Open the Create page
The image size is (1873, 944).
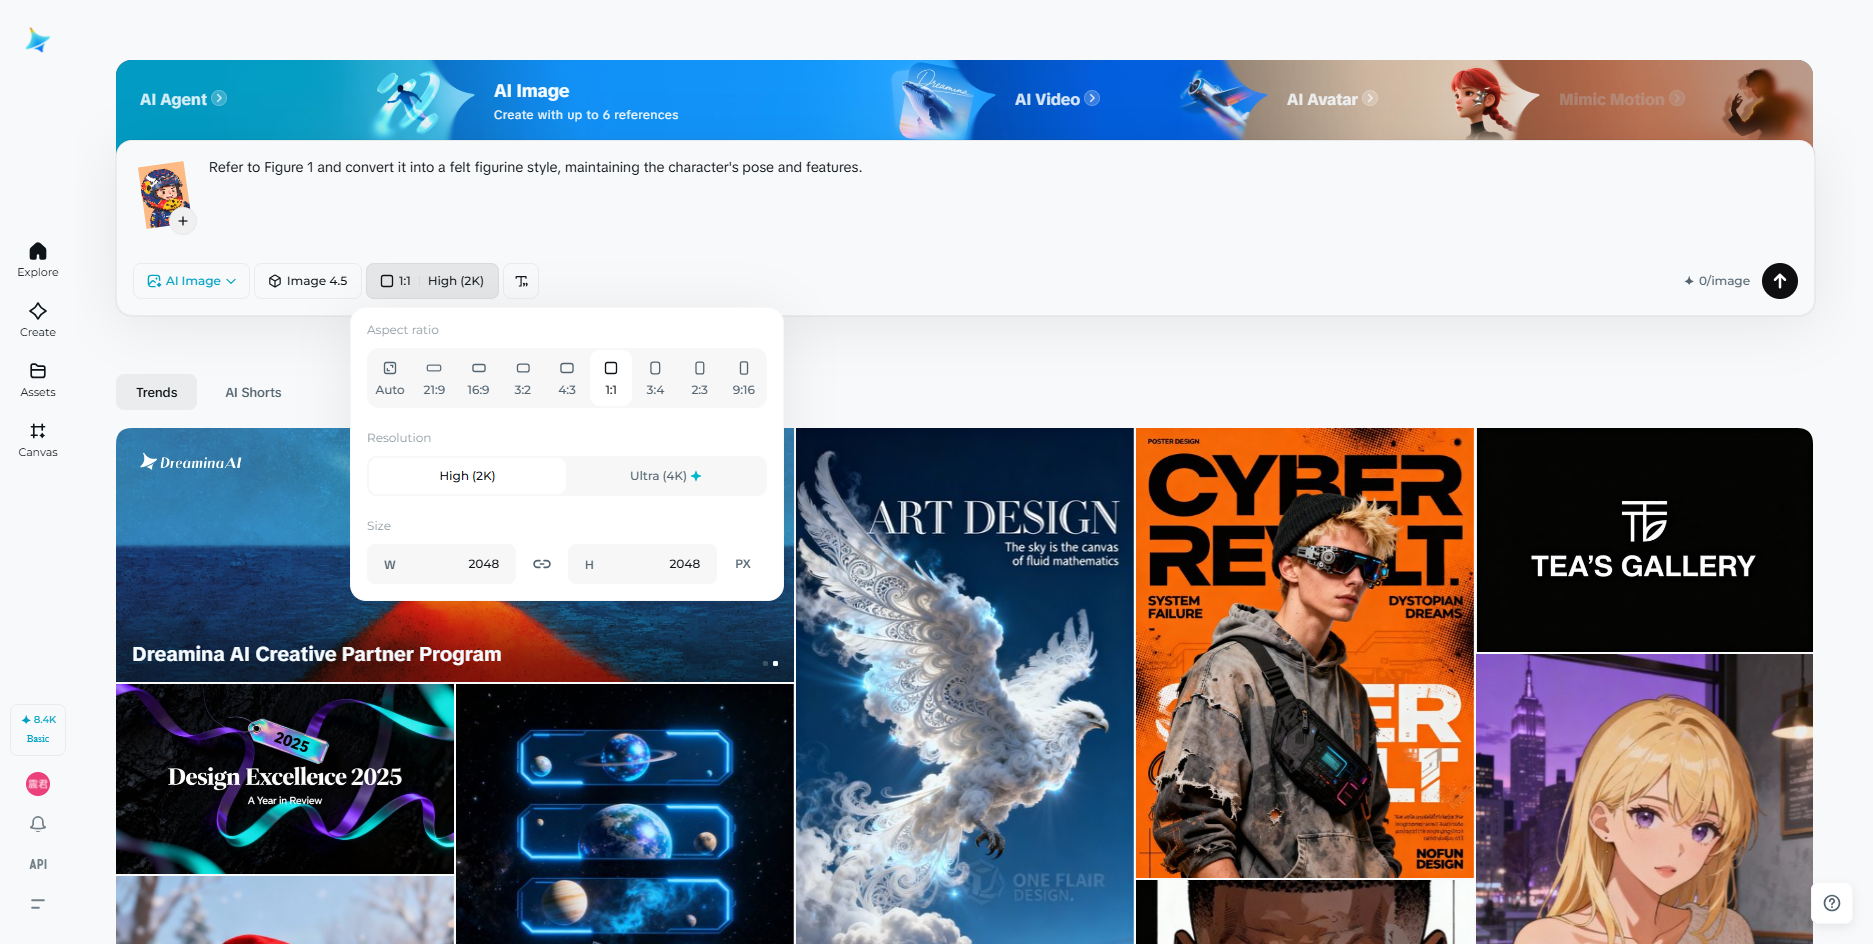click(x=38, y=319)
